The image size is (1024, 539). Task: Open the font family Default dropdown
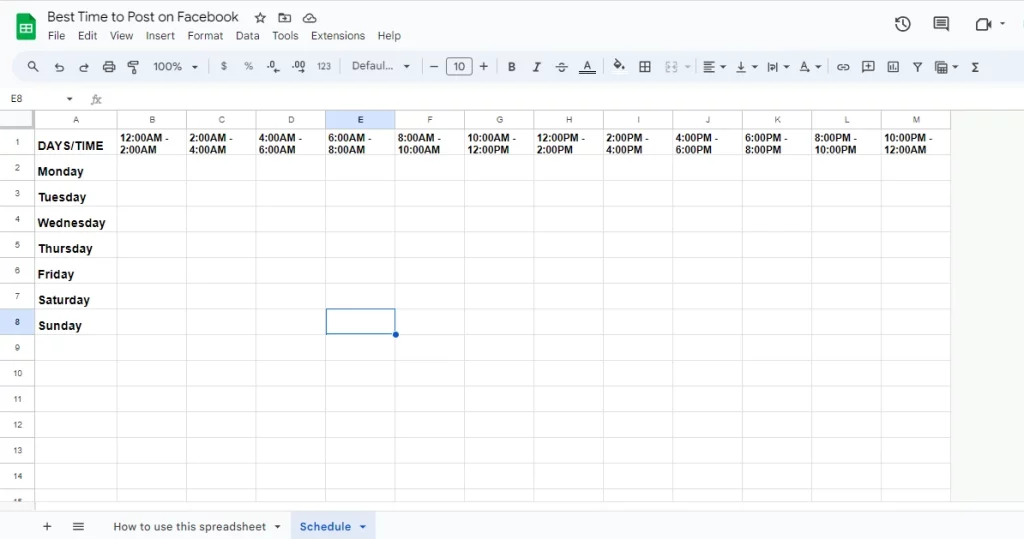(381, 67)
